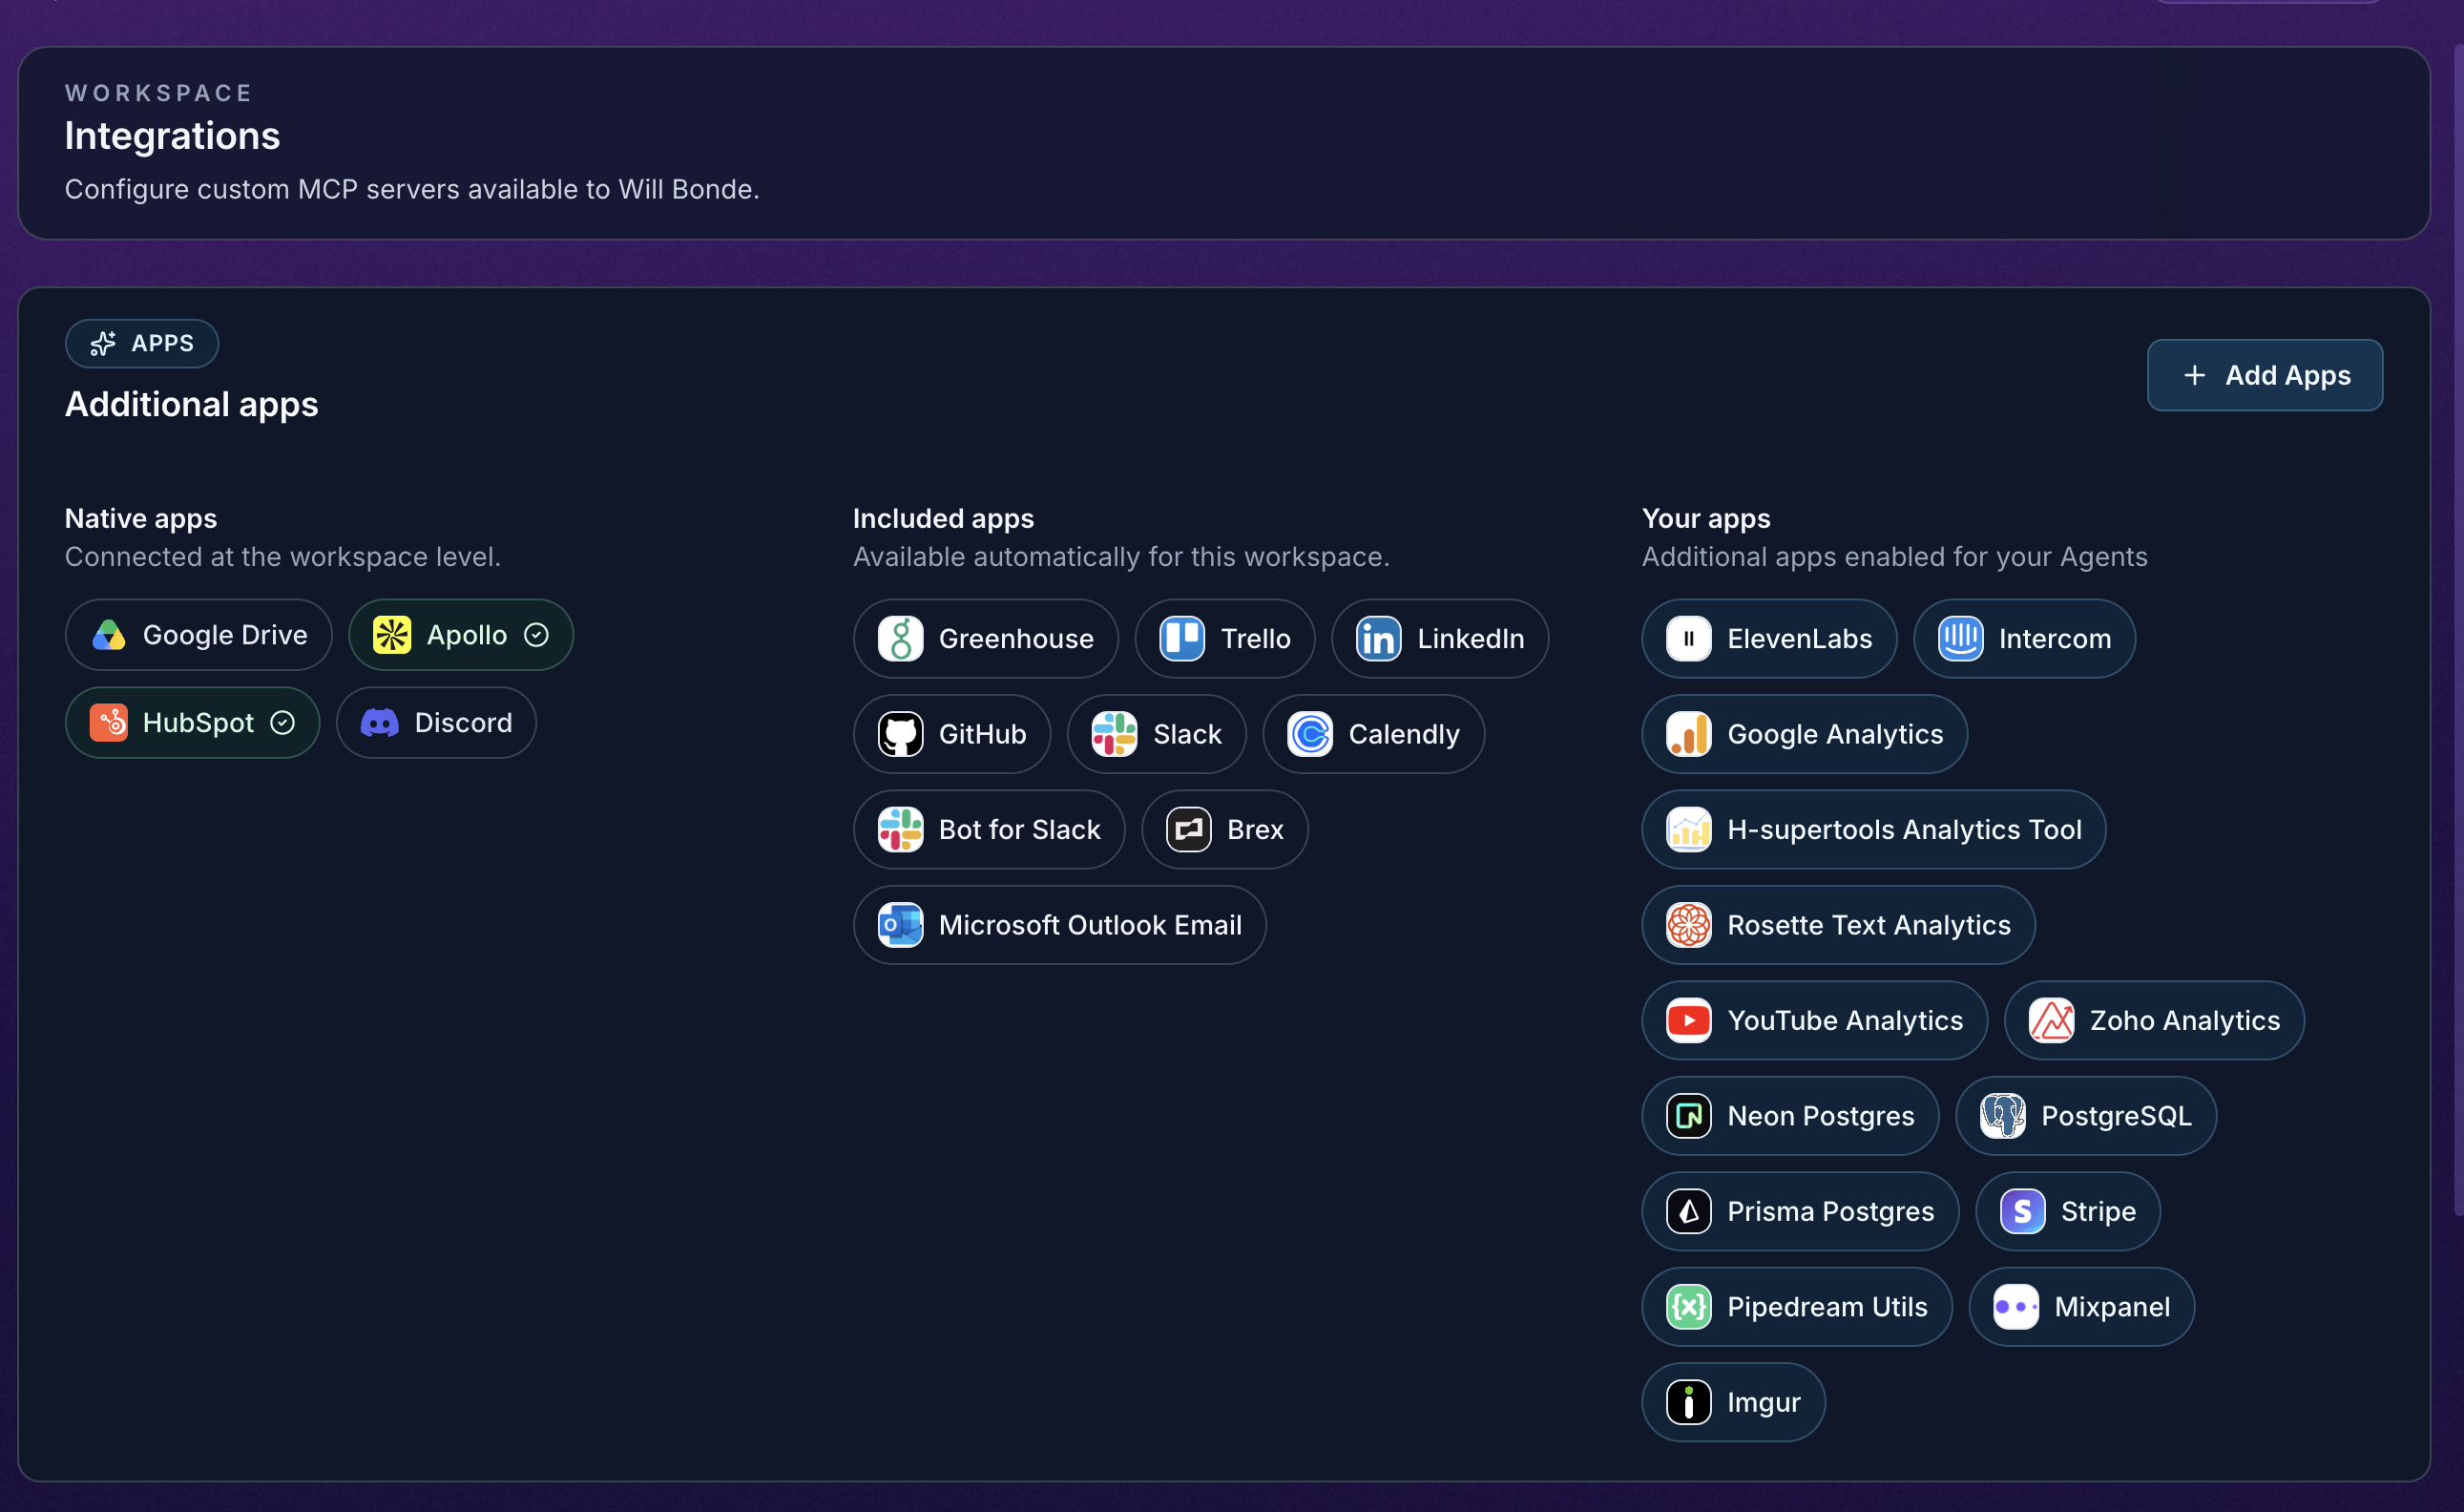
Task: Click the Trello logo icon
Action: coord(1182,638)
